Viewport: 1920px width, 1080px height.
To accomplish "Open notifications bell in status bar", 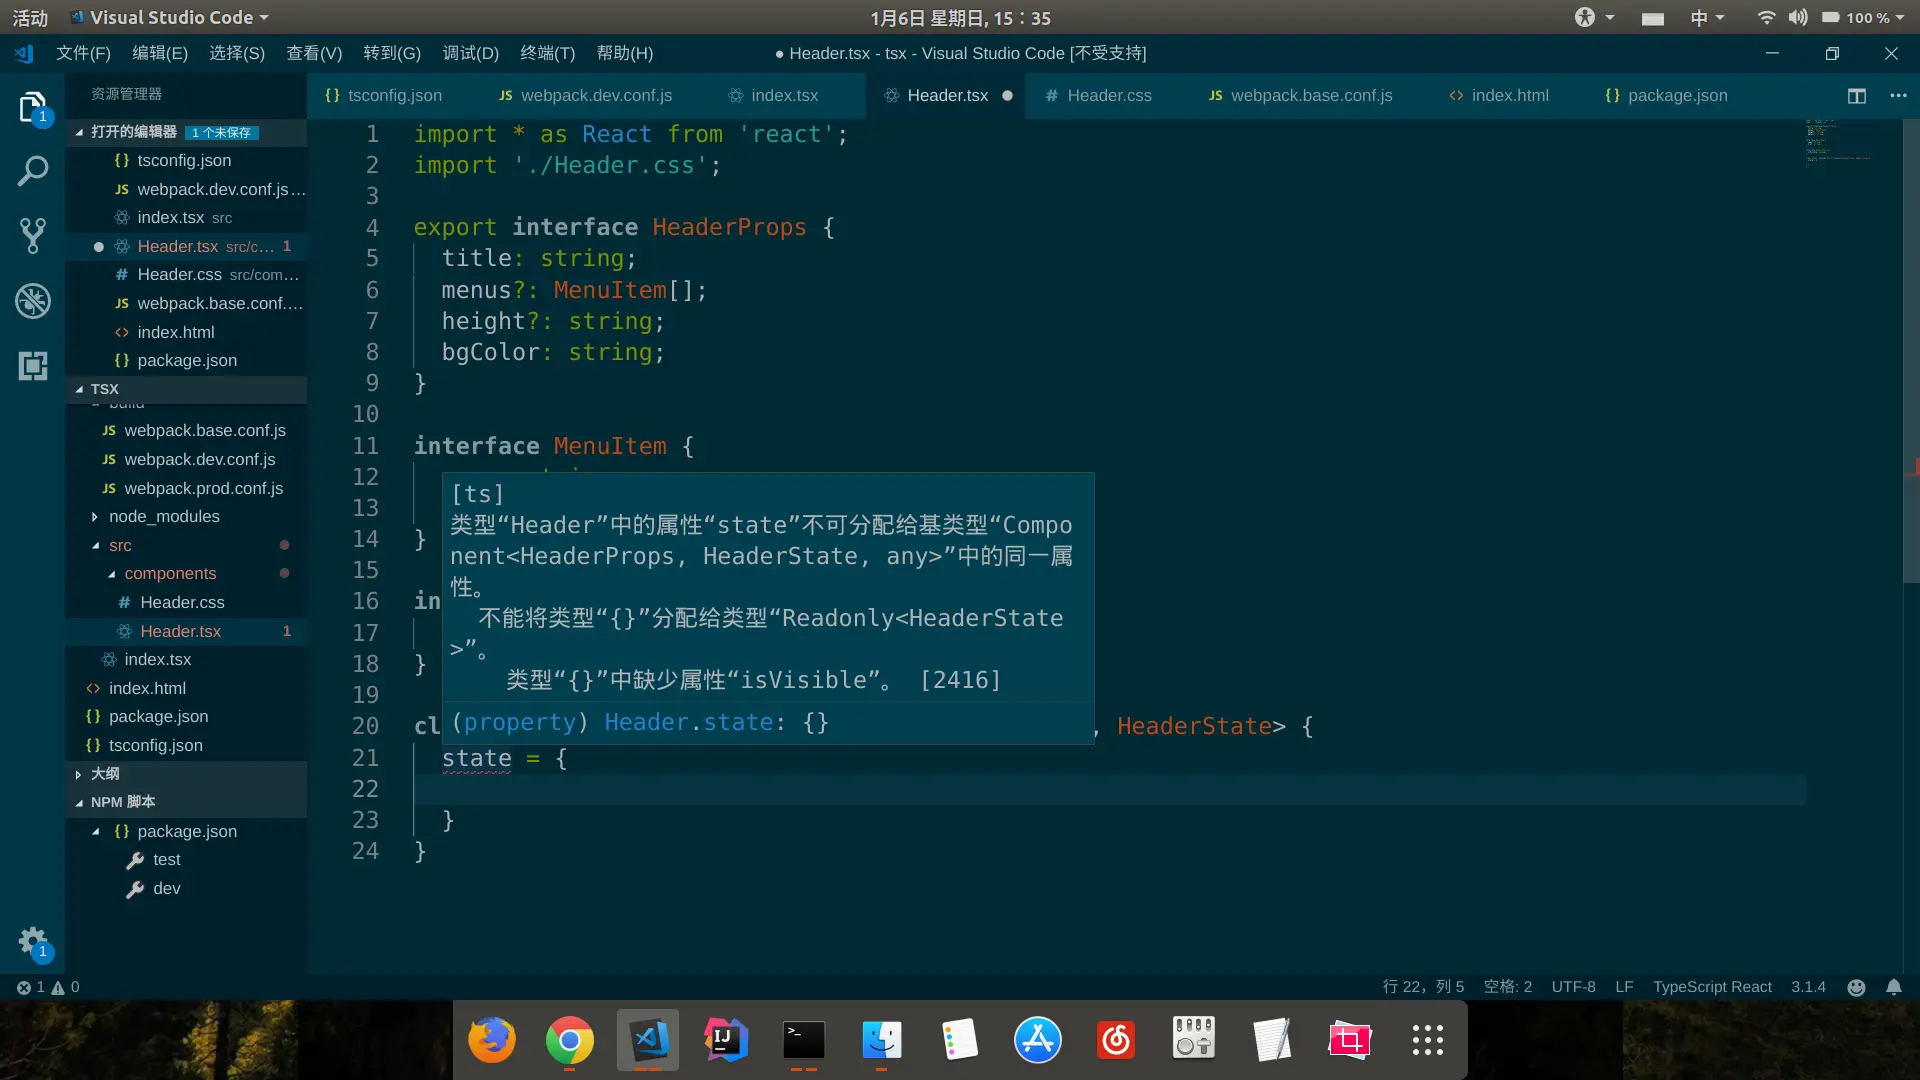I will point(1893,987).
